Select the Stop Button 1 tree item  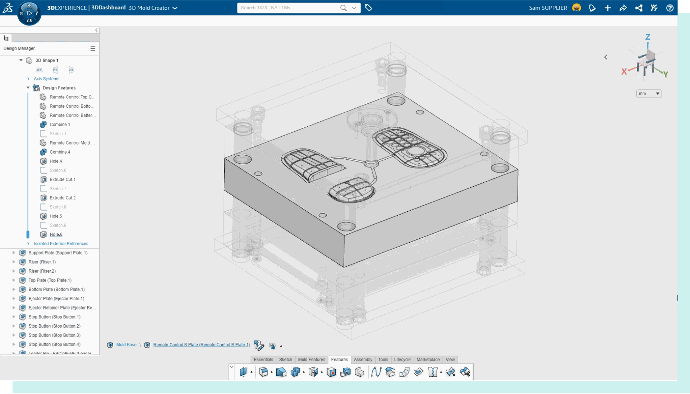tap(55, 317)
